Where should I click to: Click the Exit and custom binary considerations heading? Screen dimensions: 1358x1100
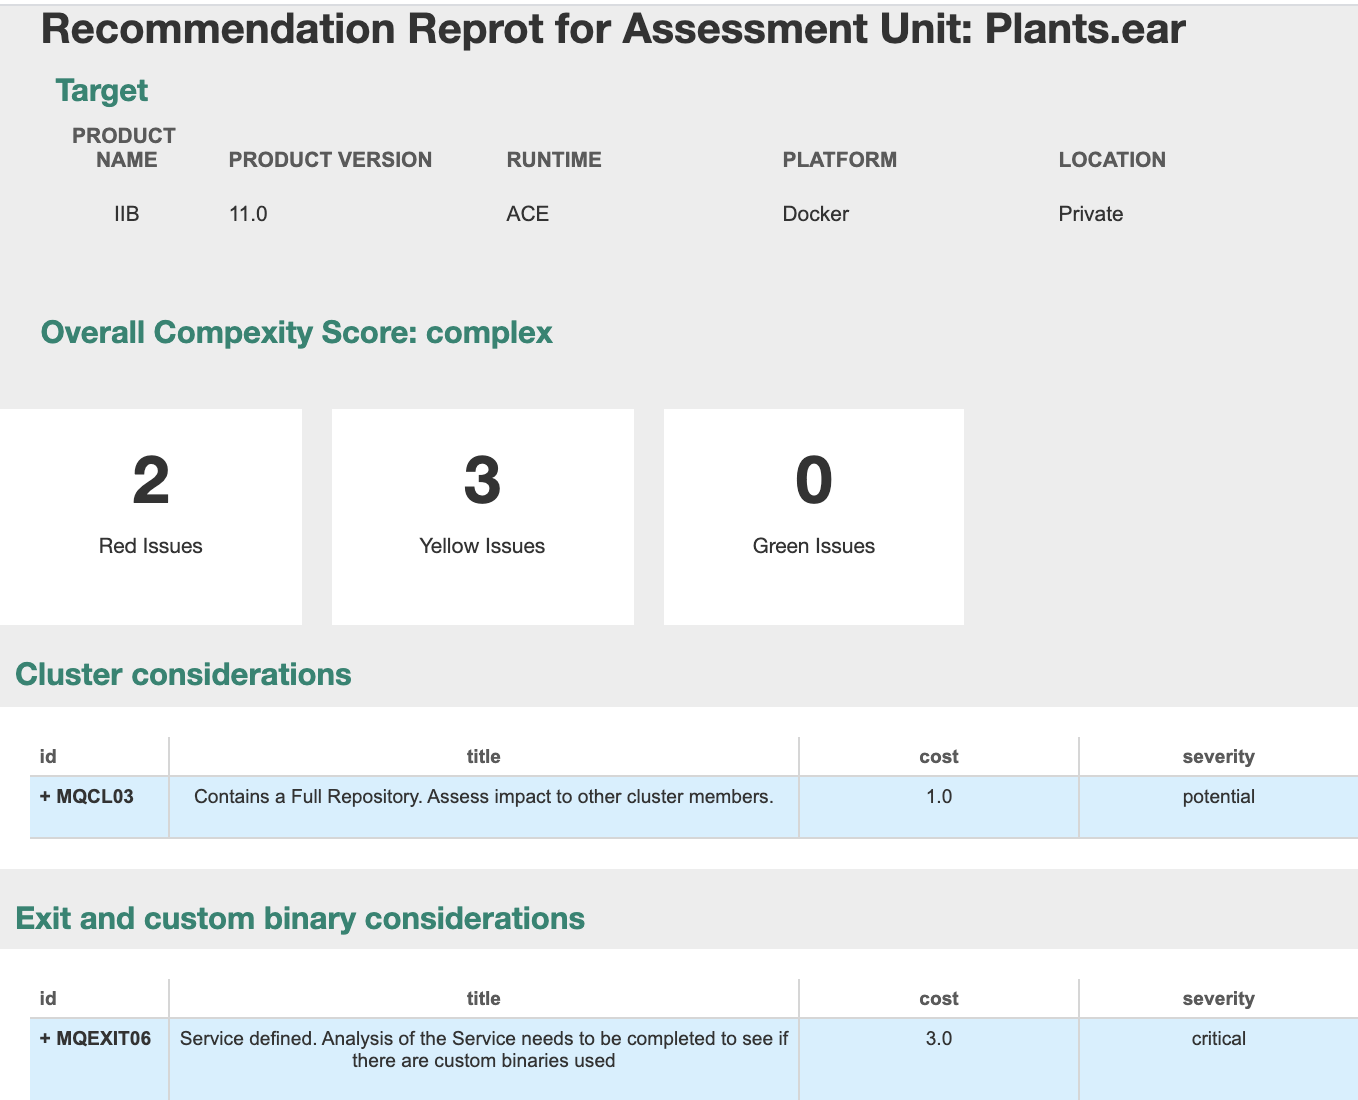(300, 918)
